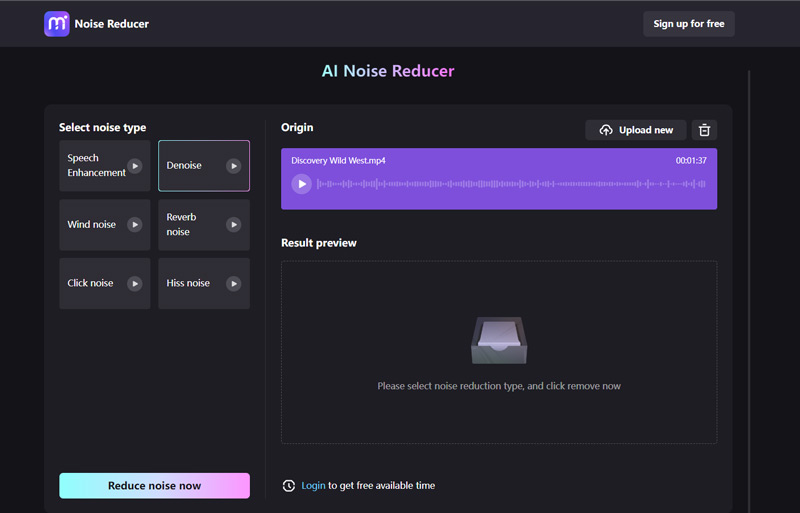Play the Denoise sample preview

234,166
